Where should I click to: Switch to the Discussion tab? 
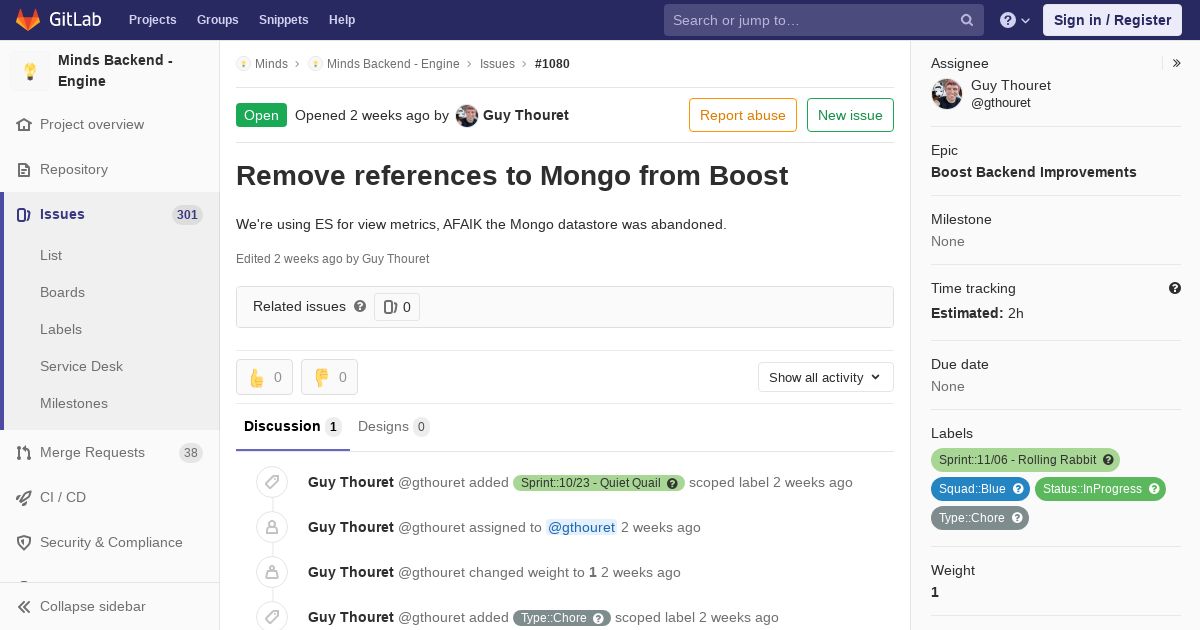(293, 427)
